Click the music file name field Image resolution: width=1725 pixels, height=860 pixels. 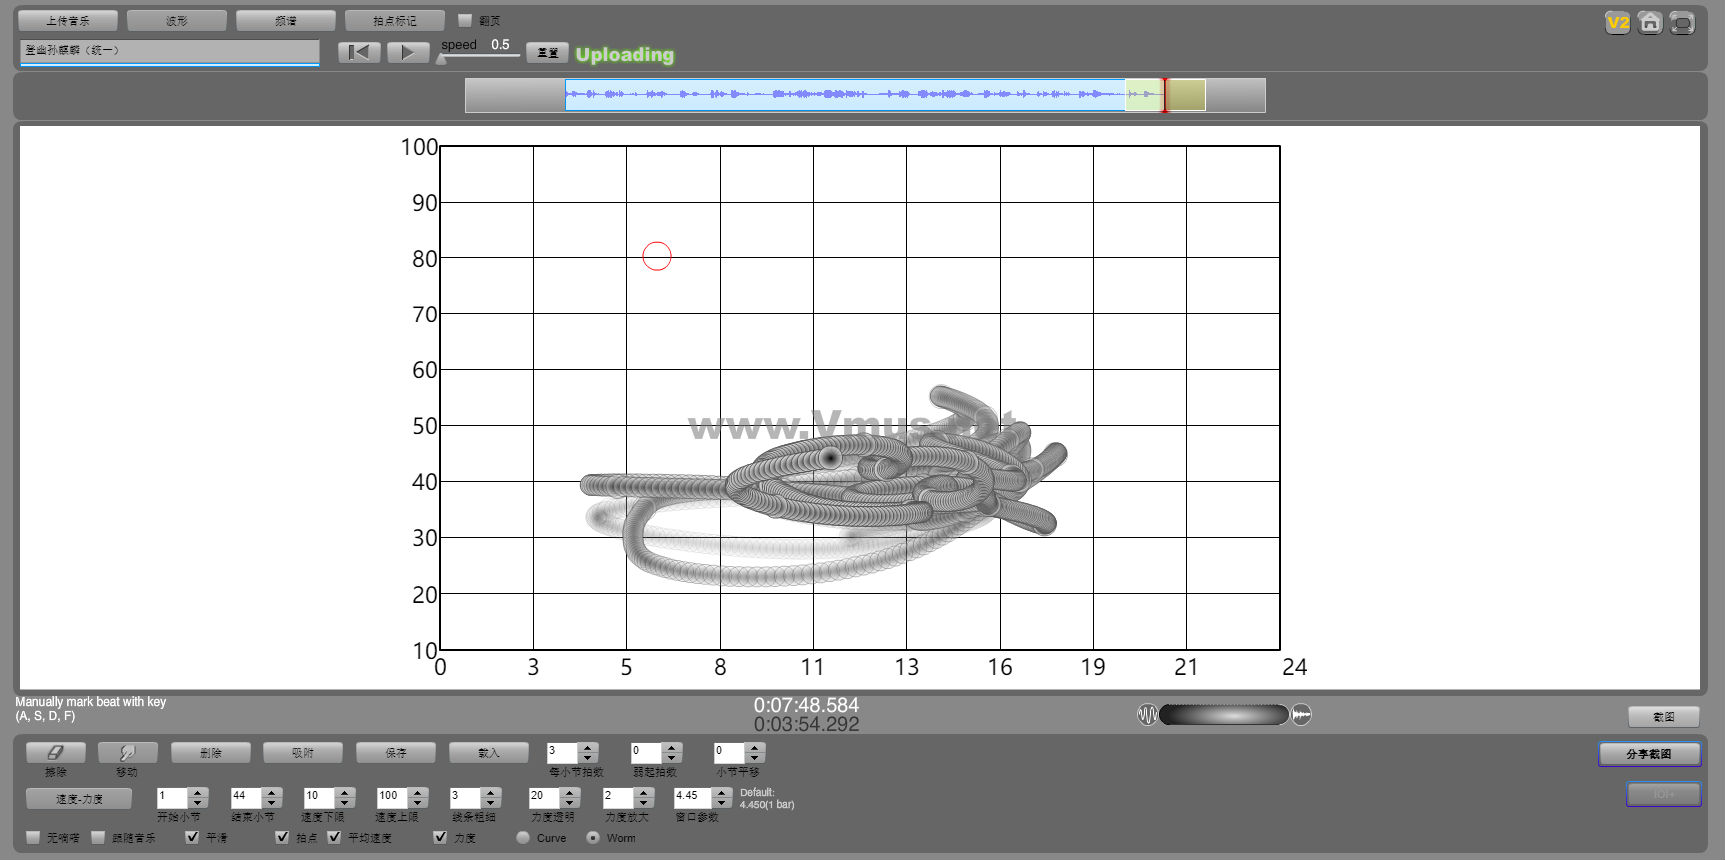[169, 51]
